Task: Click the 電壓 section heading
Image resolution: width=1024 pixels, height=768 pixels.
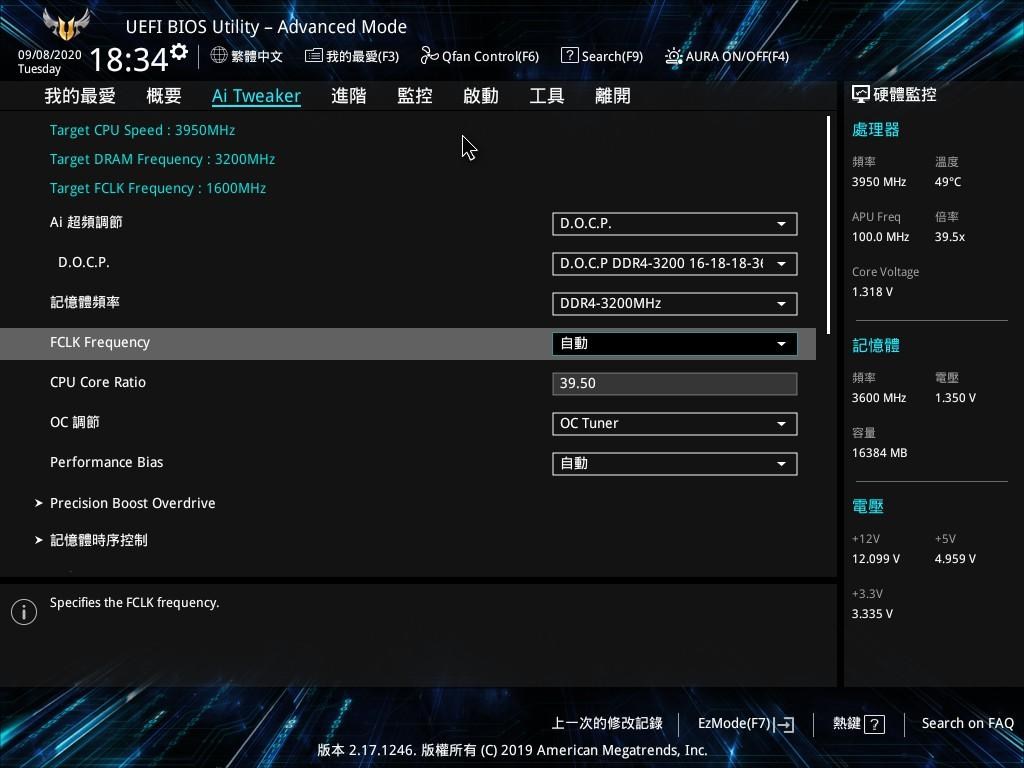Action: tap(868, 506)
